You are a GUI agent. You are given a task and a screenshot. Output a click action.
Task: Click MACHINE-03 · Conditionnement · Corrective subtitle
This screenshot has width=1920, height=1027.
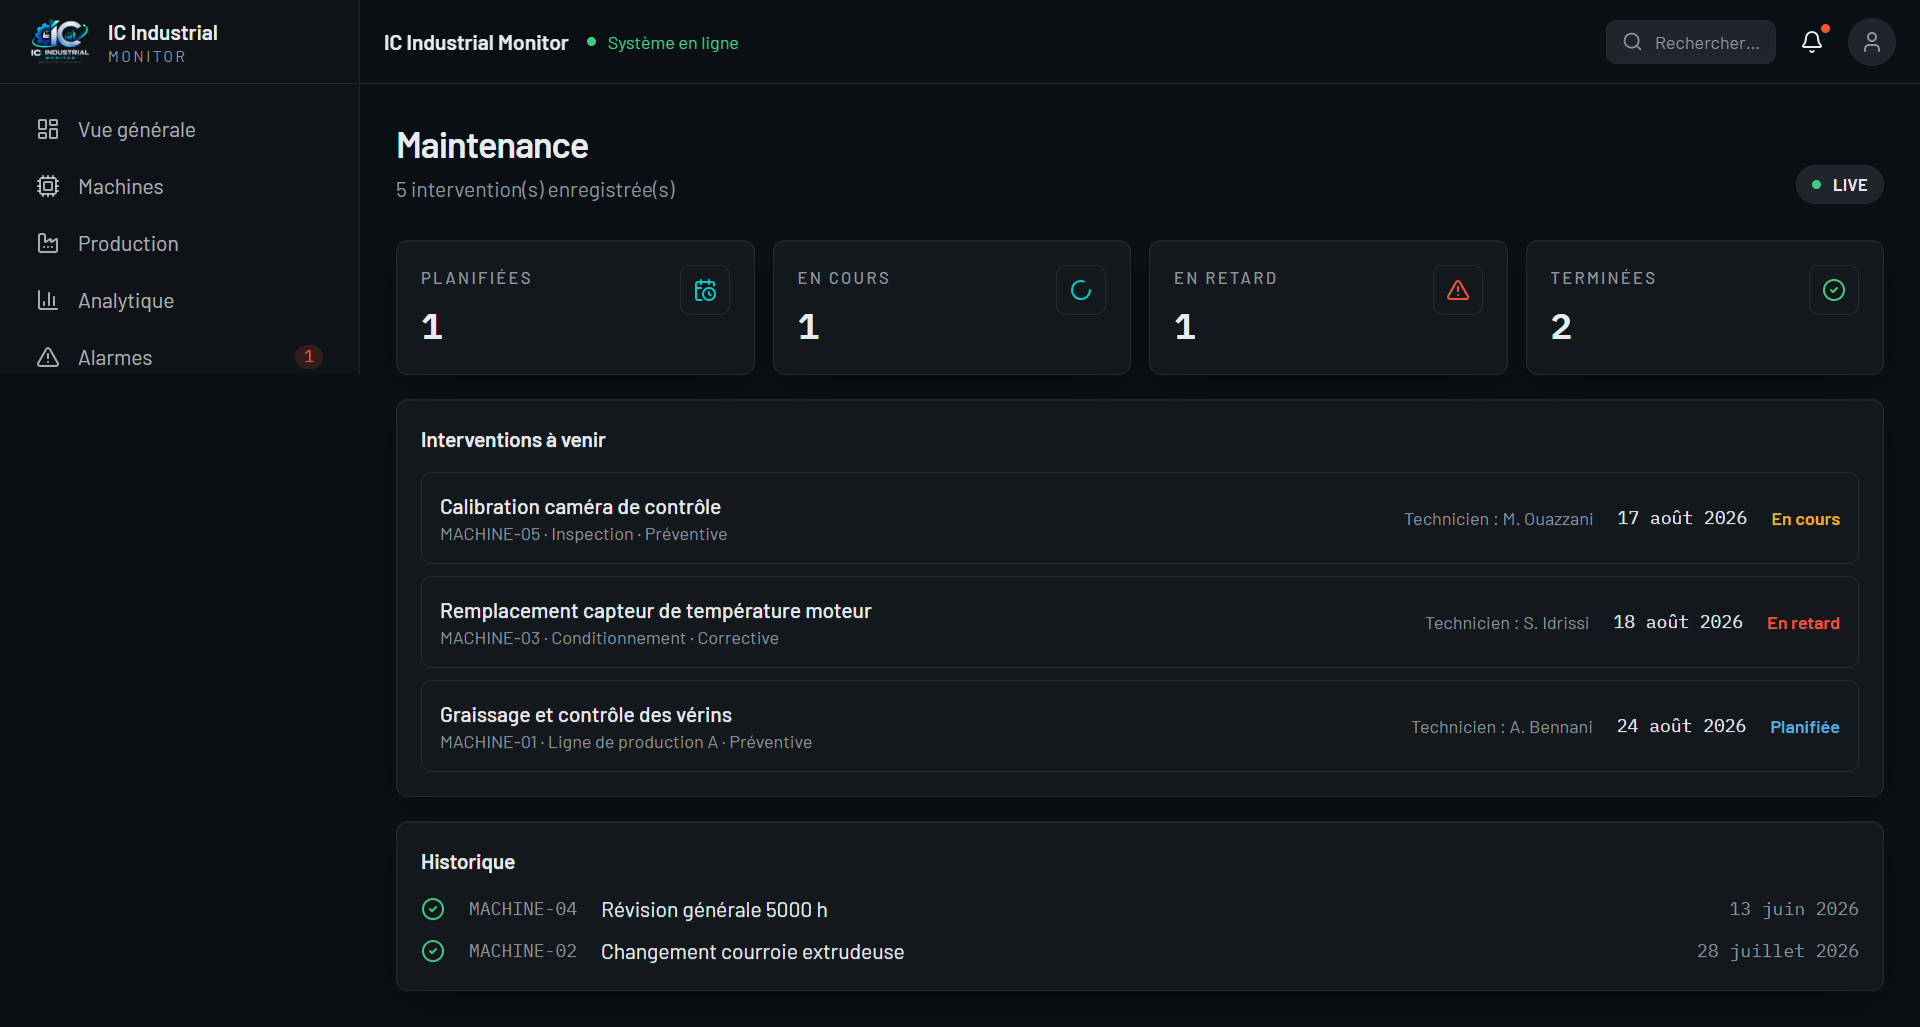609,639
